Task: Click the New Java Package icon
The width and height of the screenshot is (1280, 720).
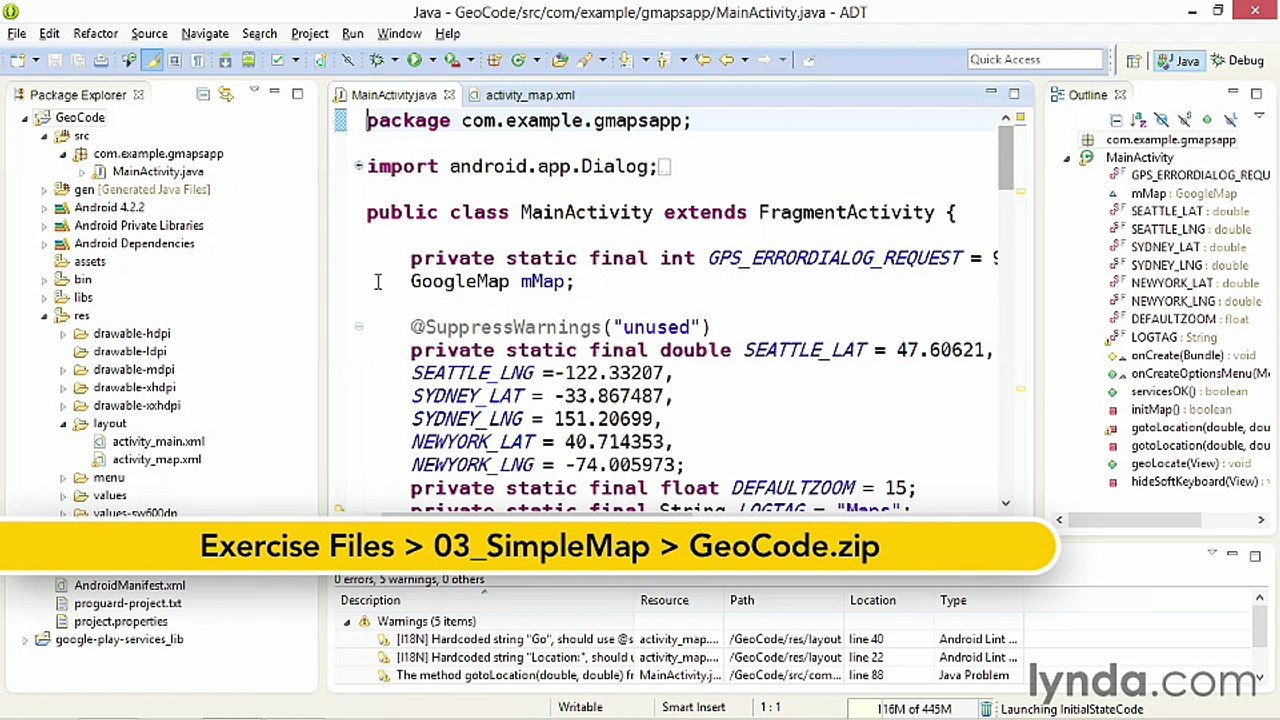Action: click(494, 60)
